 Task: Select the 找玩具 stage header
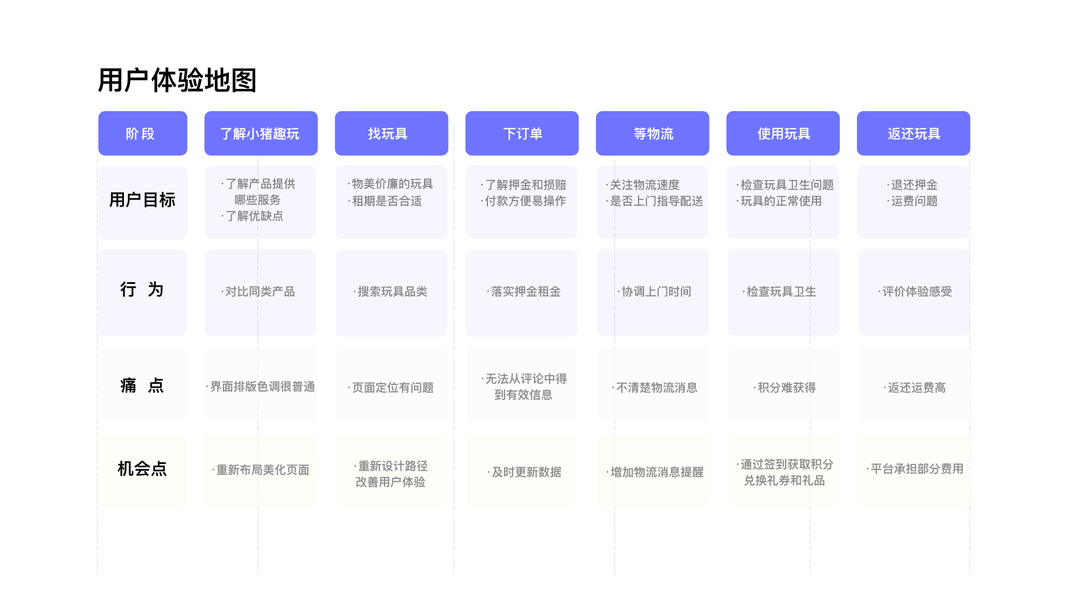tap(391, 133)
